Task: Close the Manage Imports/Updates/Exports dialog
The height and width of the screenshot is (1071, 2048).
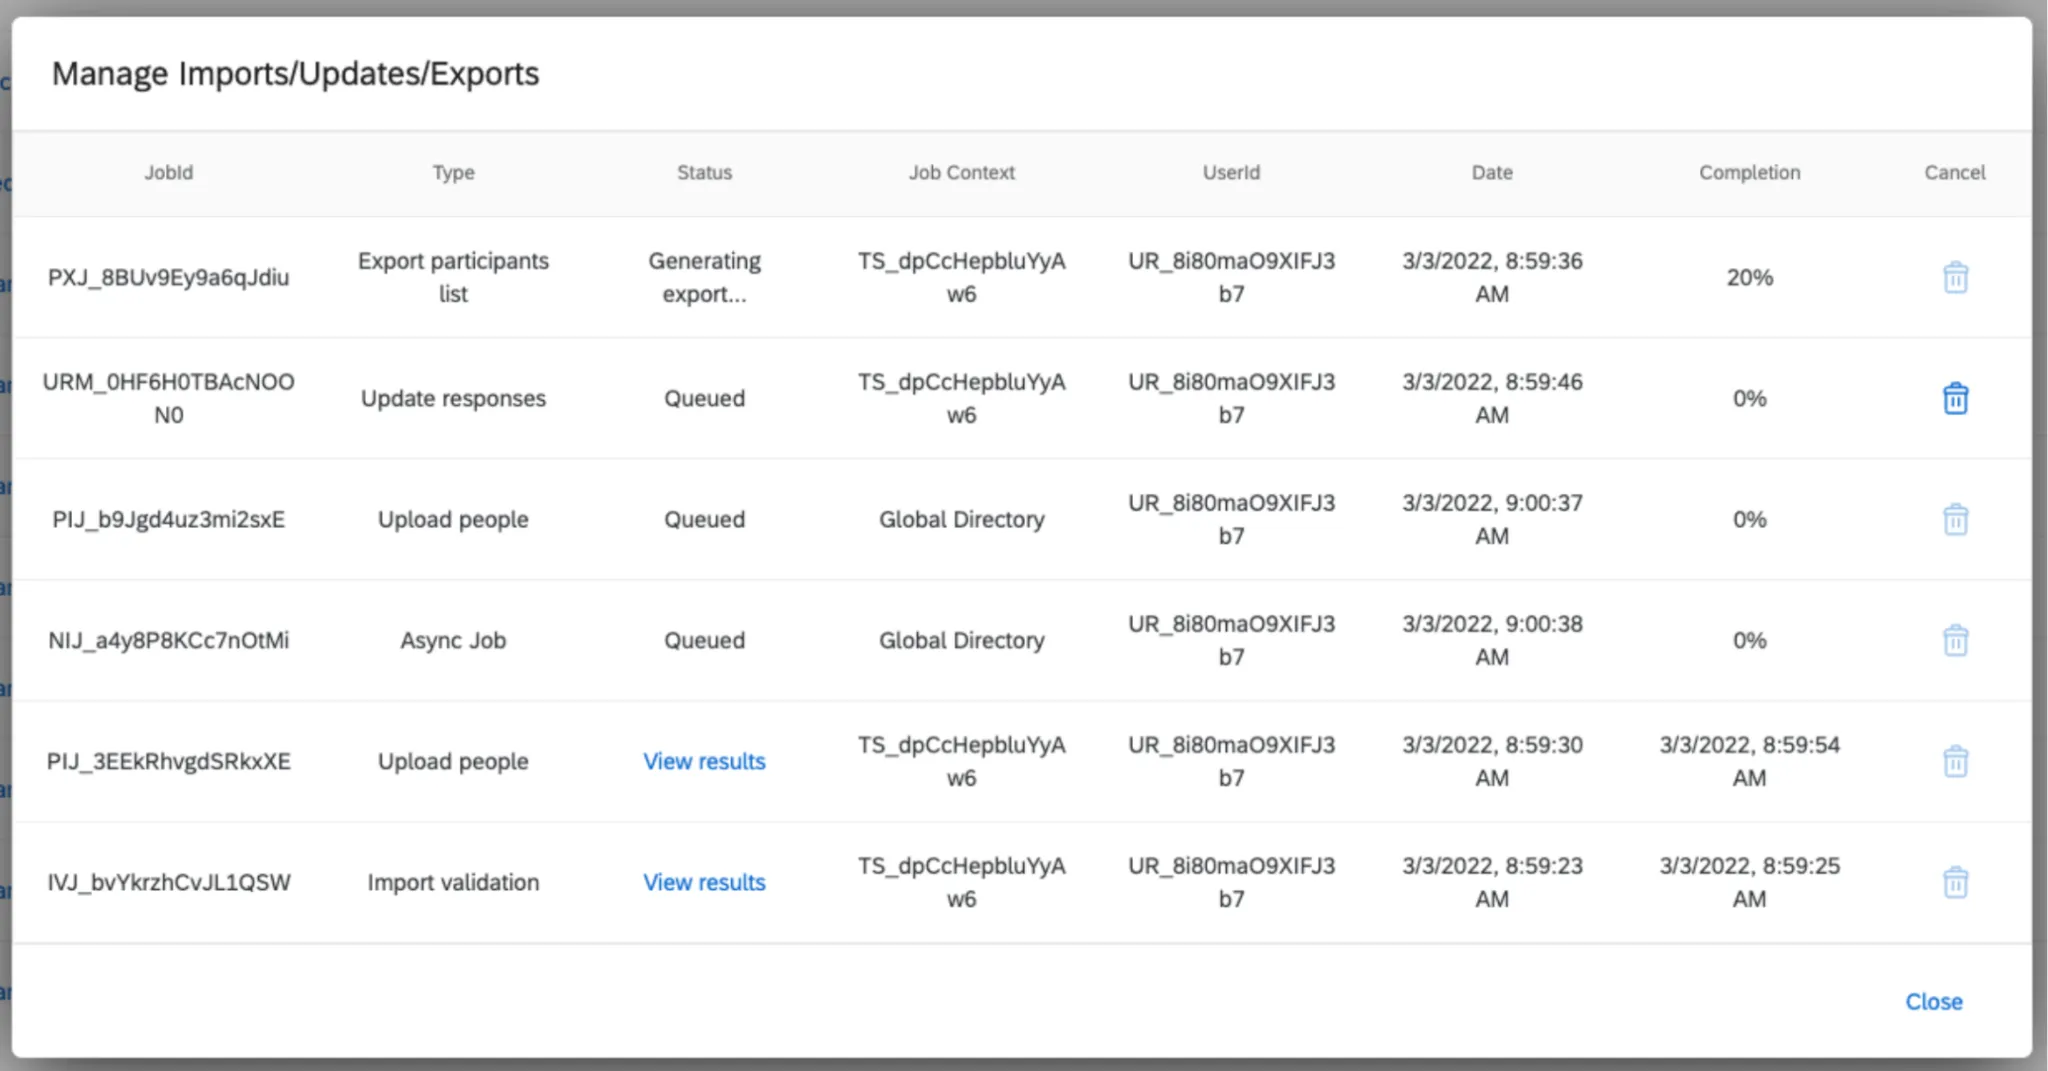Action: coord(1933,1001)
